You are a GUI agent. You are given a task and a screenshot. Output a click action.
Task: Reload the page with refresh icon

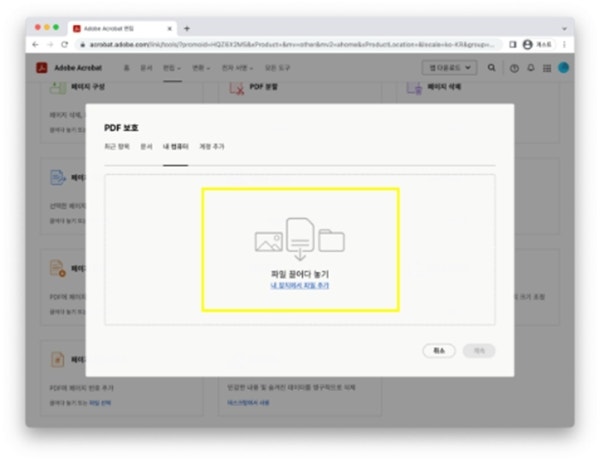pyautogui.click(x=65, y=45)
